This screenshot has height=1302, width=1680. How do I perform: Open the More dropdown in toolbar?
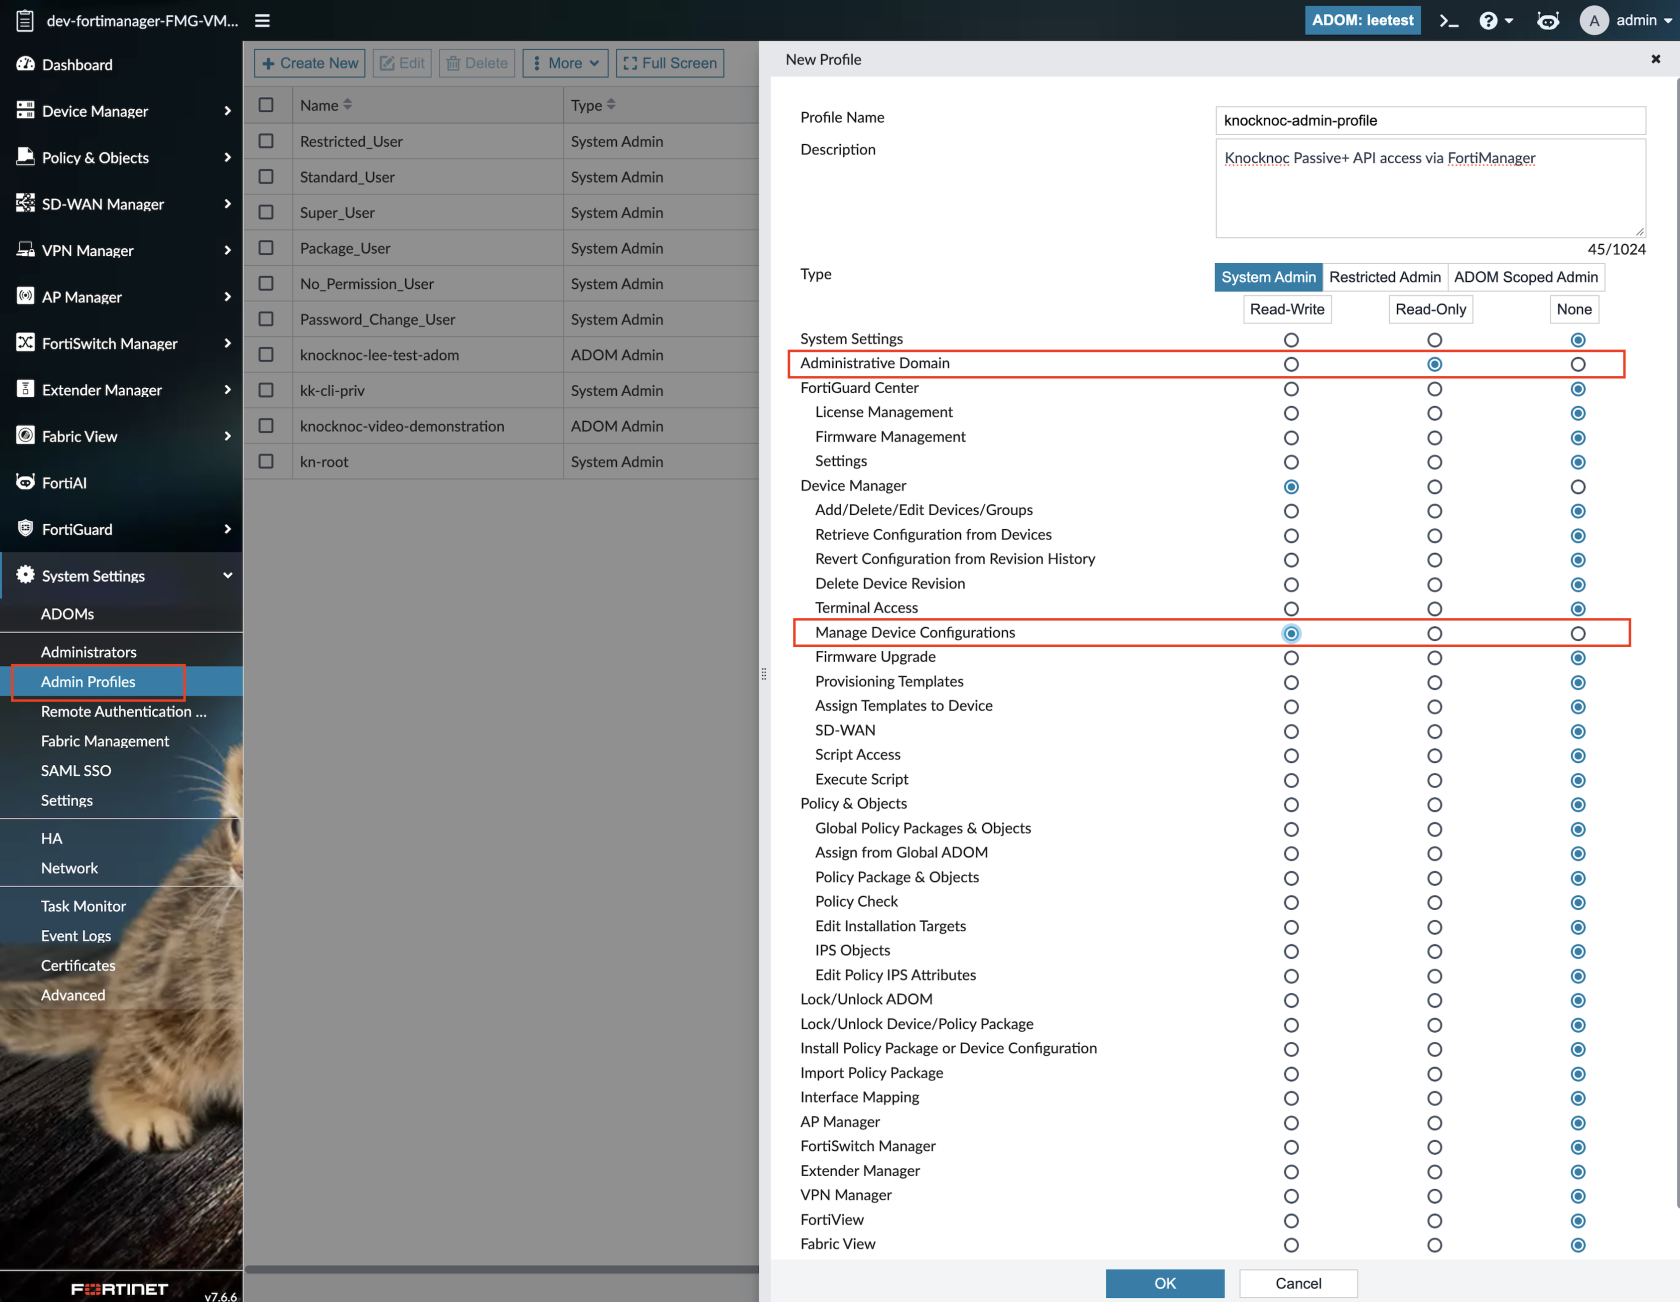click(565, 63)
